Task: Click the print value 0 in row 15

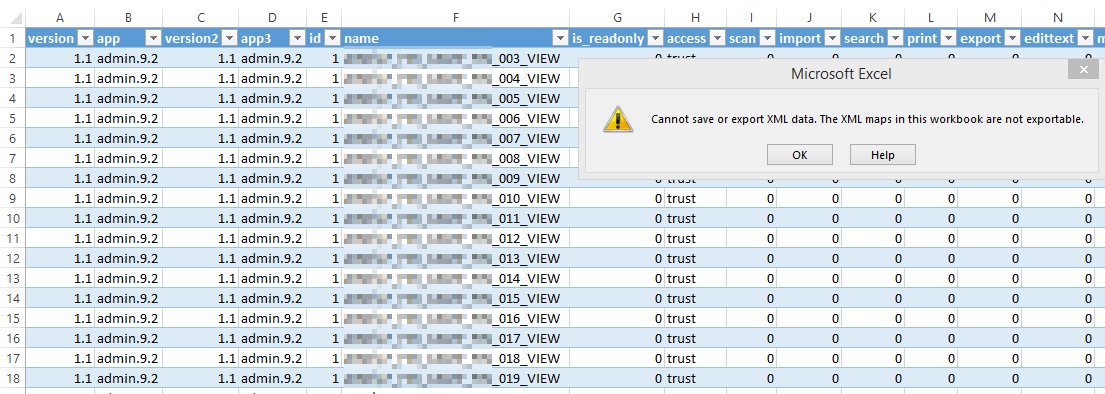Action: click(x=931, y=318)
